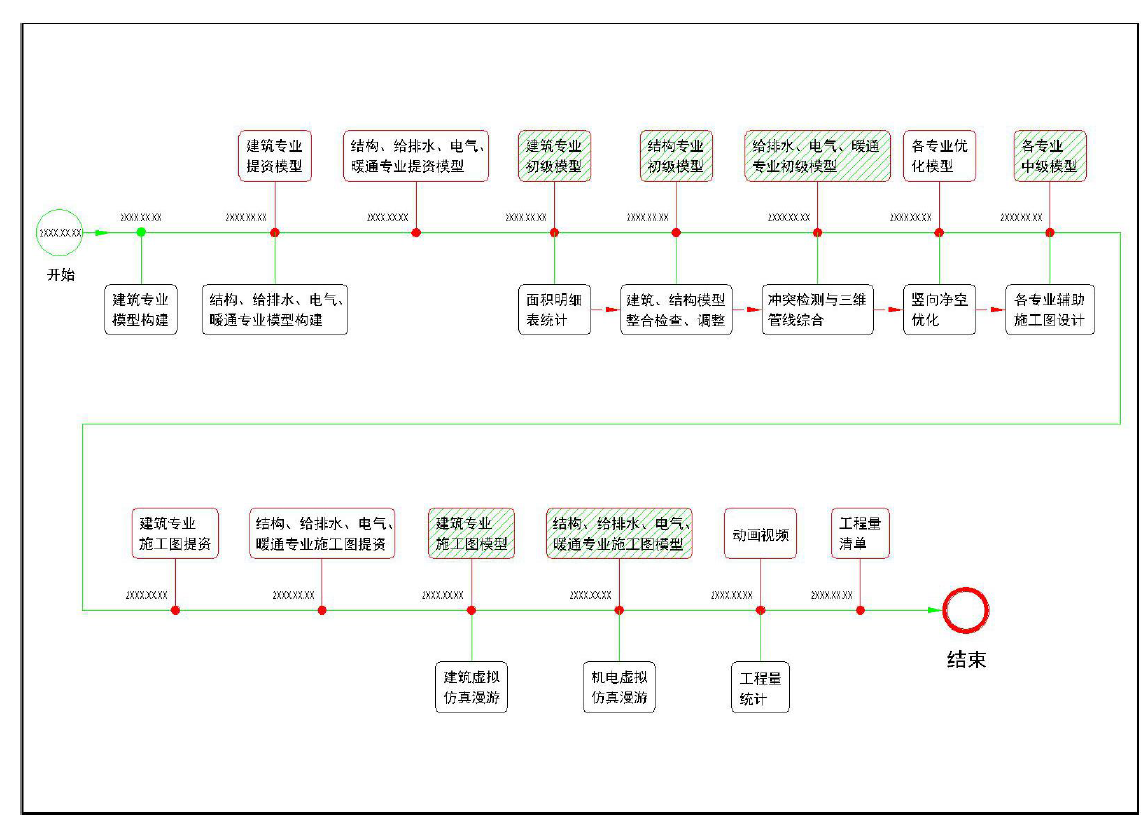Click the 结束 label
The image size is (1147, 817).
(x=966, y=660)
